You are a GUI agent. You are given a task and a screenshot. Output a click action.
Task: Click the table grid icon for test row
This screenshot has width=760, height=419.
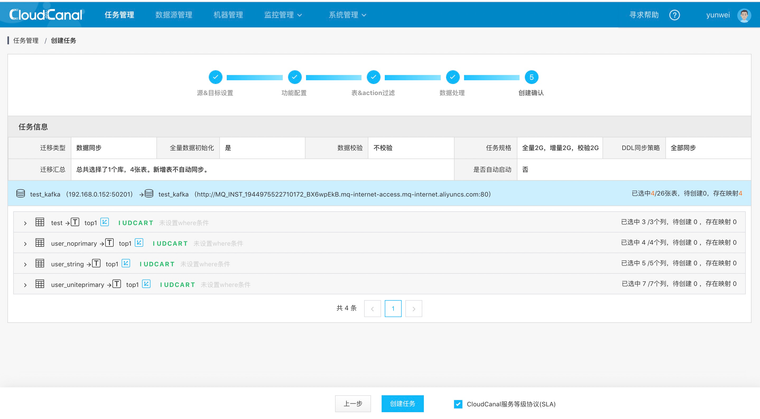40,222
